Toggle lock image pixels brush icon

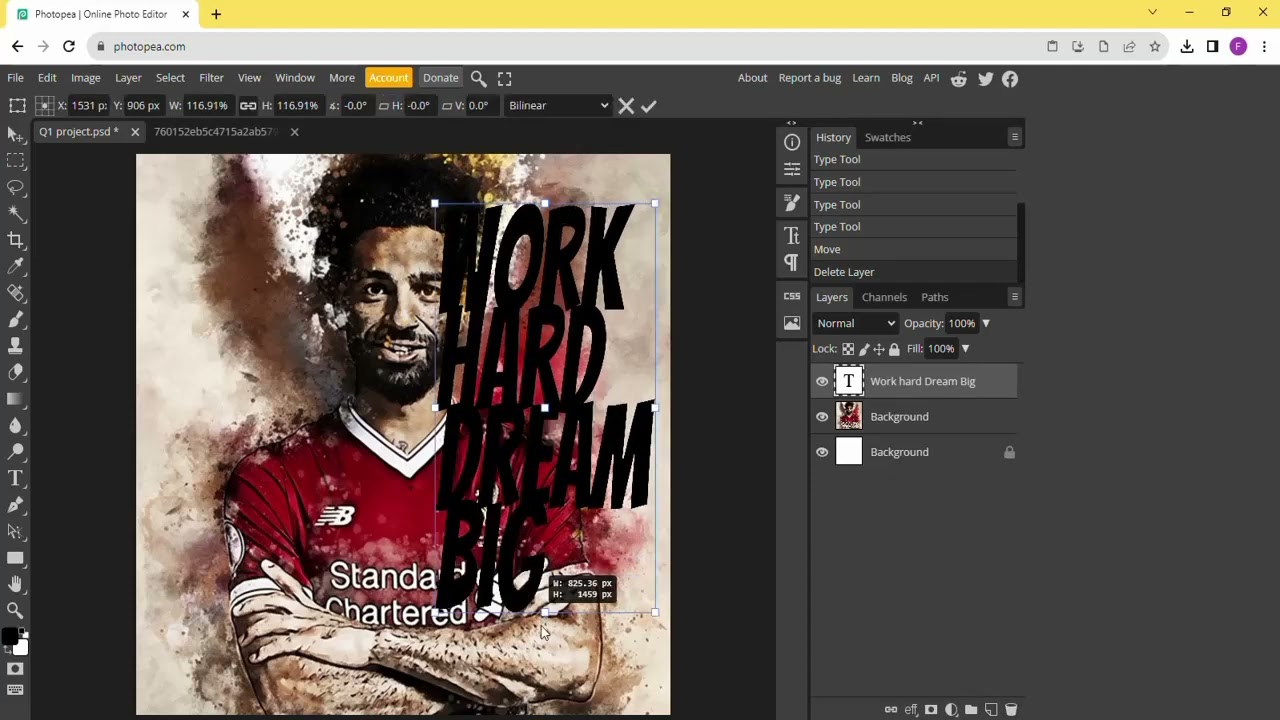[864, 349]
